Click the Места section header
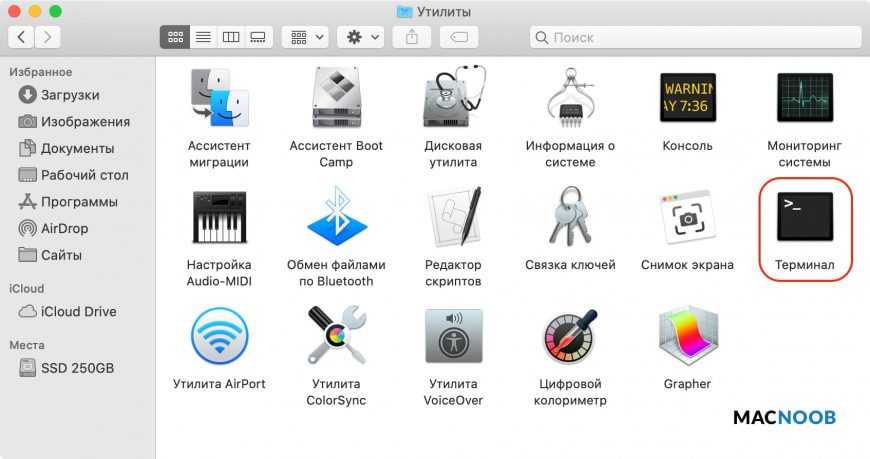The width and height of the screenshot is (870, 459). point(27,345)
